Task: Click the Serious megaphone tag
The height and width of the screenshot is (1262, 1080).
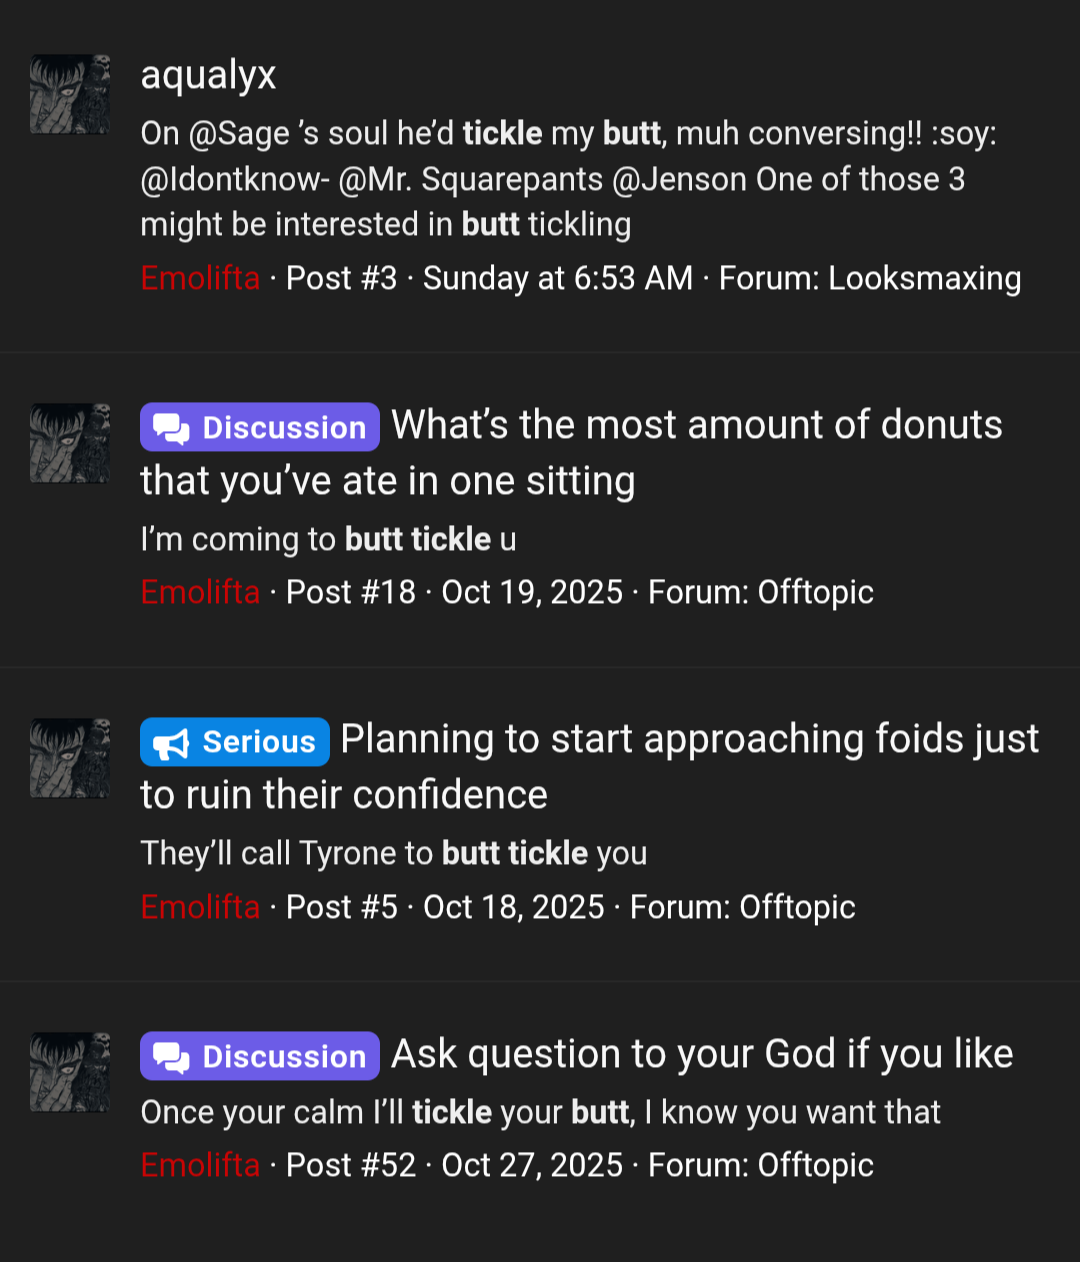Action: click(235, 741)
